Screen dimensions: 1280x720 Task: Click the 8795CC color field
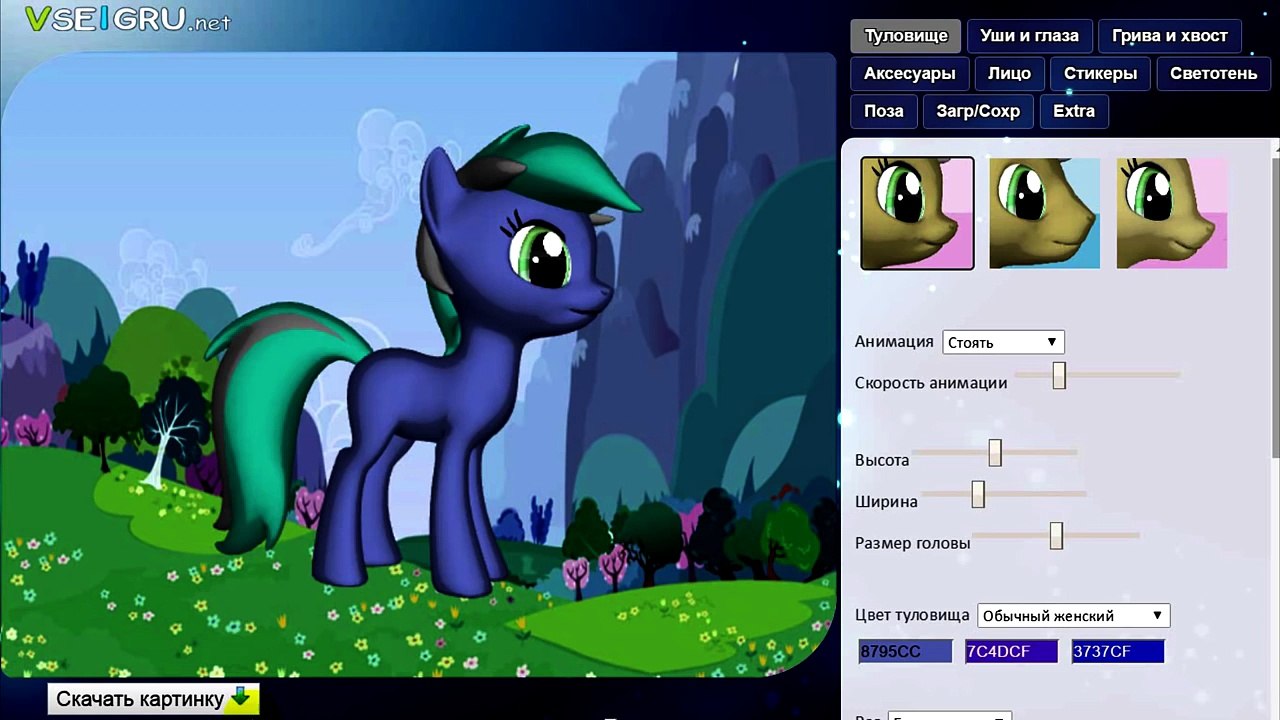tap(906, 652)
